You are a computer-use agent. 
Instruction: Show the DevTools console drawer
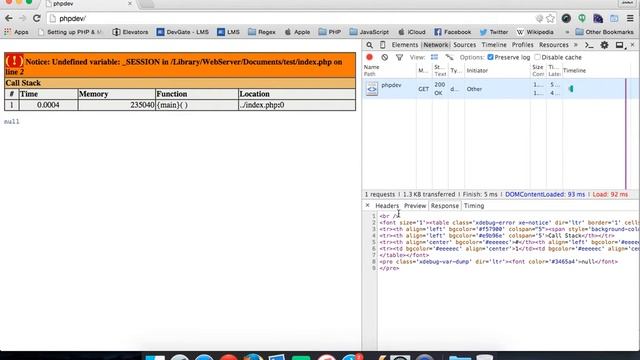589,45
